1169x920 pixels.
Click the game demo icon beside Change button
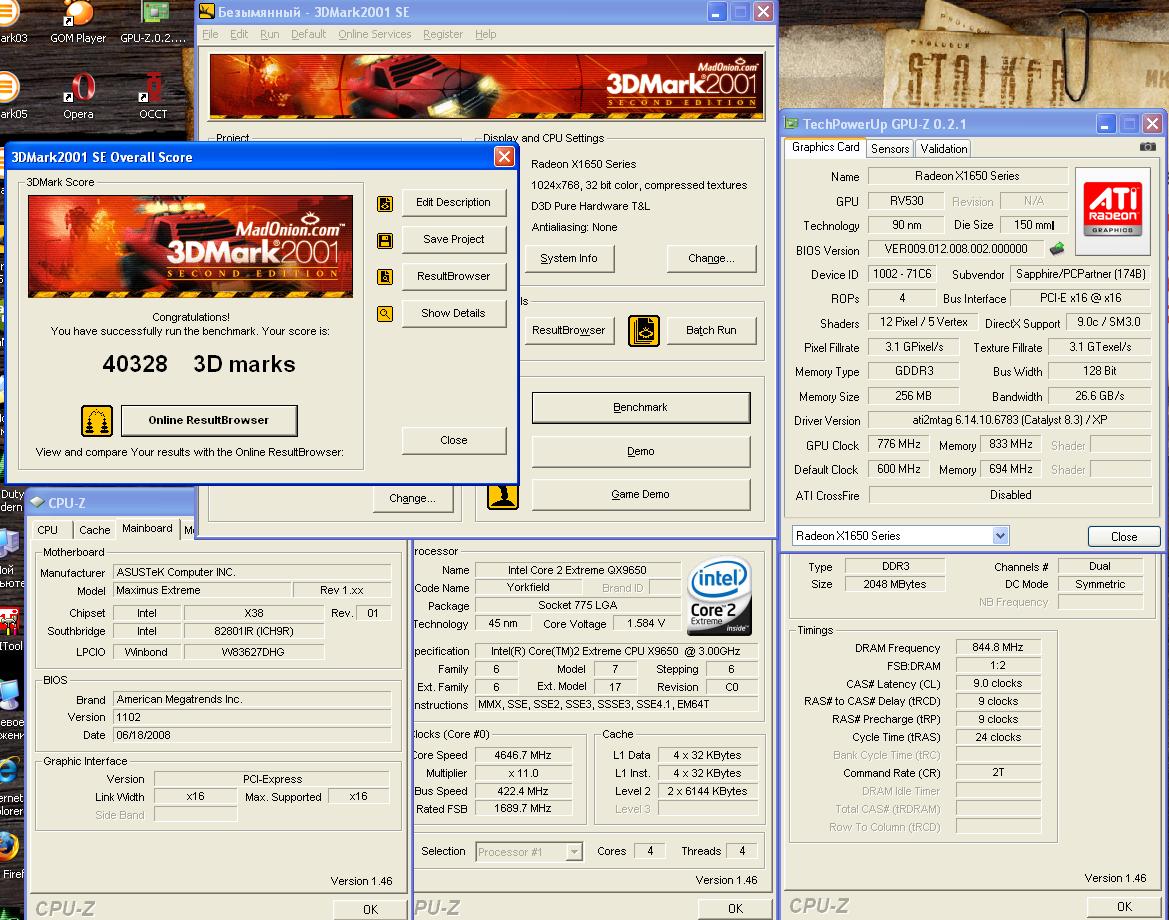click(502, 496)
